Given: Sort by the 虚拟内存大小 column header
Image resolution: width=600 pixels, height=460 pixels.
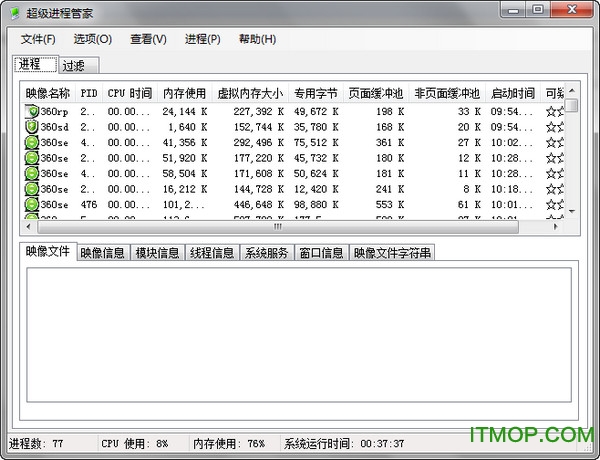Looking at the screenshot, I should 251,93.
